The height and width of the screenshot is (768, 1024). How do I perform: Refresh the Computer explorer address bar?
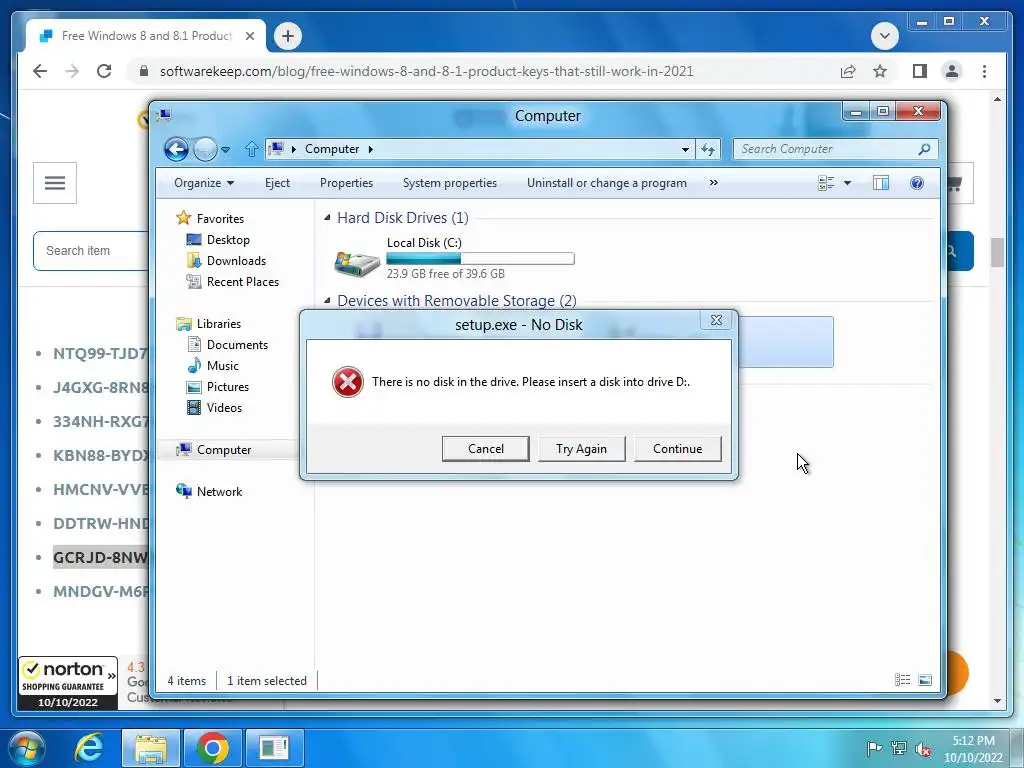pos(708,150)
